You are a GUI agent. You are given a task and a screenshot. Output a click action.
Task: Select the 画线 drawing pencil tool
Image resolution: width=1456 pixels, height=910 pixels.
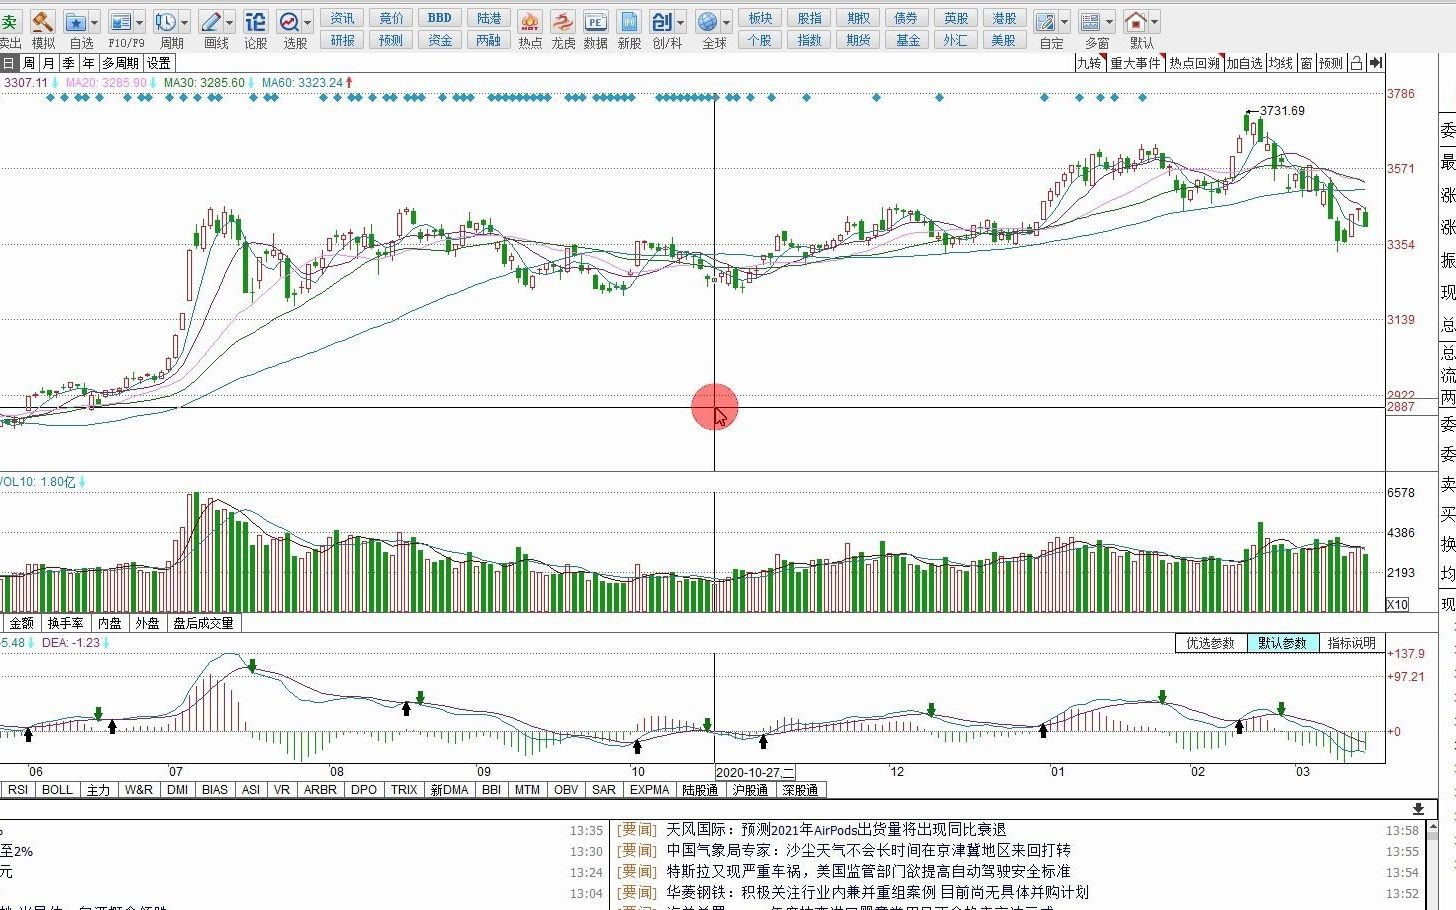(x=210, y=21)
